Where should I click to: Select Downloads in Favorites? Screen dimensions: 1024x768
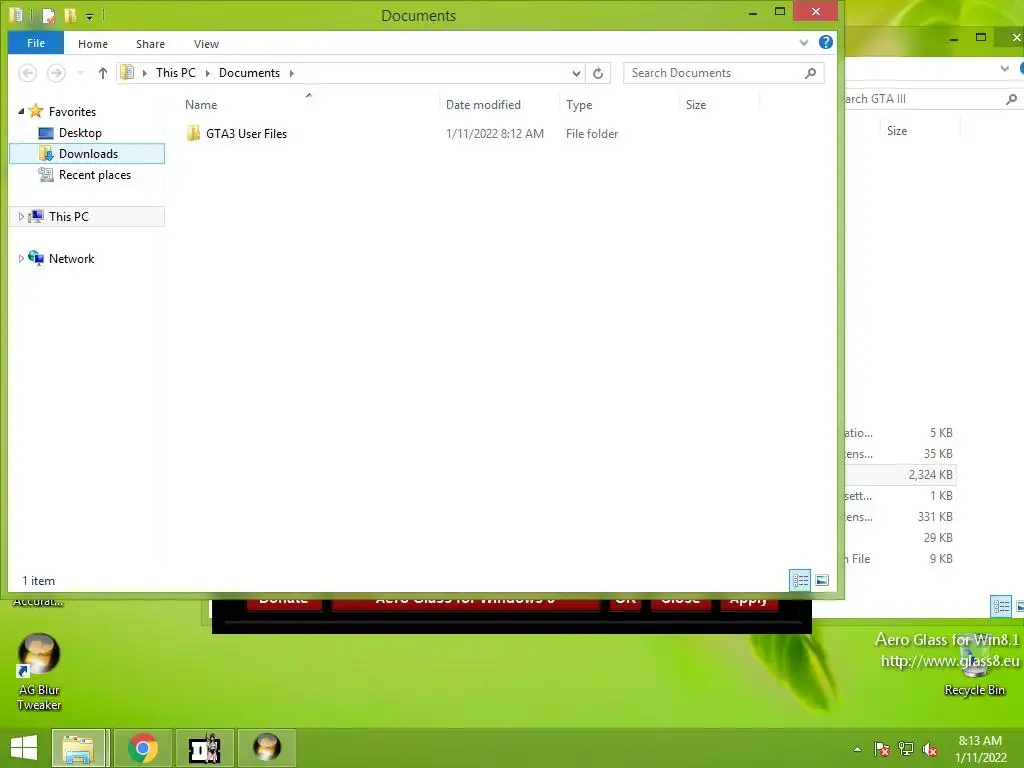[x=88, y=153]
